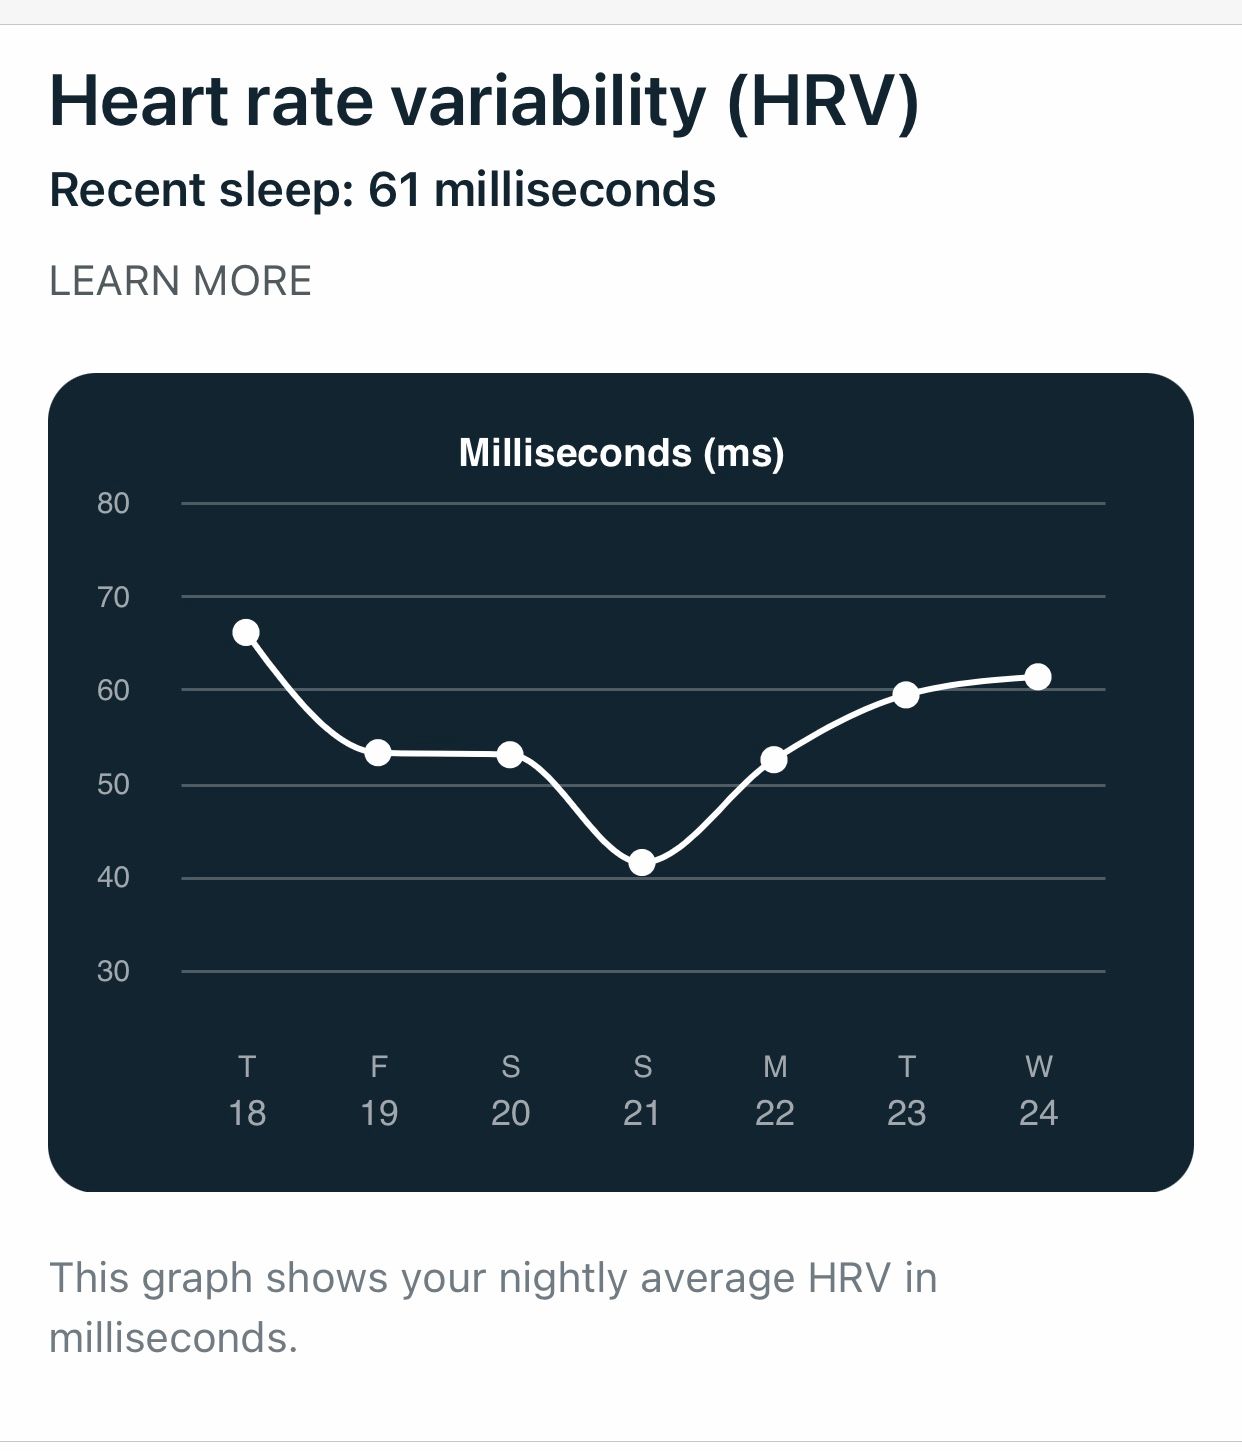
Task: Select the data point for Saturday 20
Action: [511, 750]
